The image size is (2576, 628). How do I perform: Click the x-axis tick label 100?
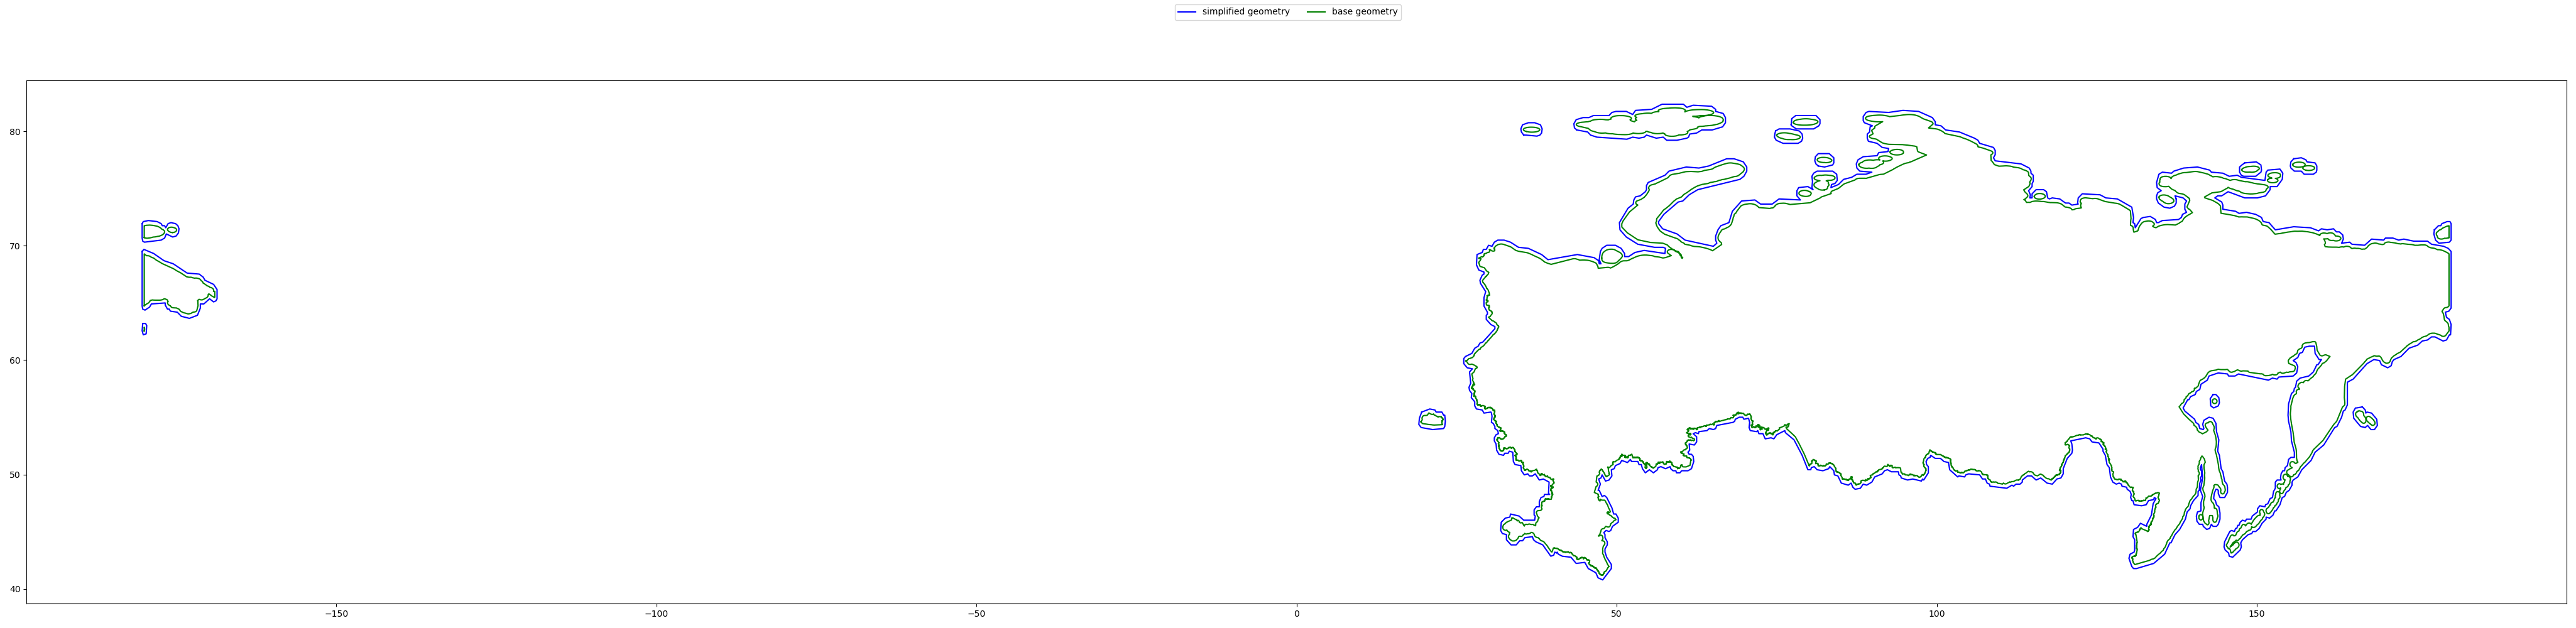[1937, 614]
